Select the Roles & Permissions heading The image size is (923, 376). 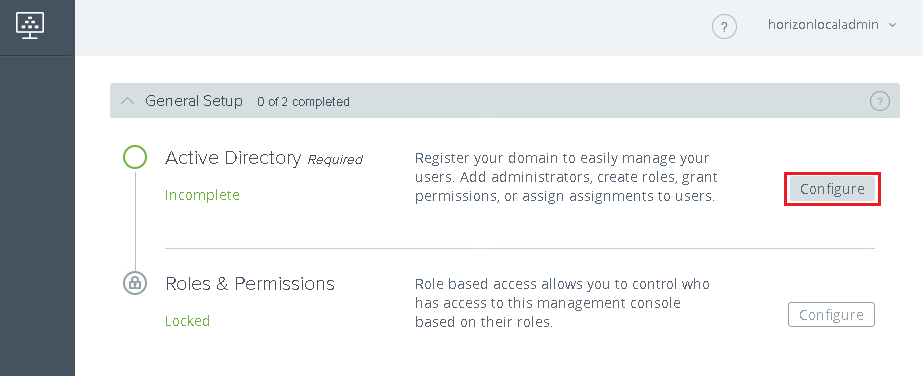point(250,284)
